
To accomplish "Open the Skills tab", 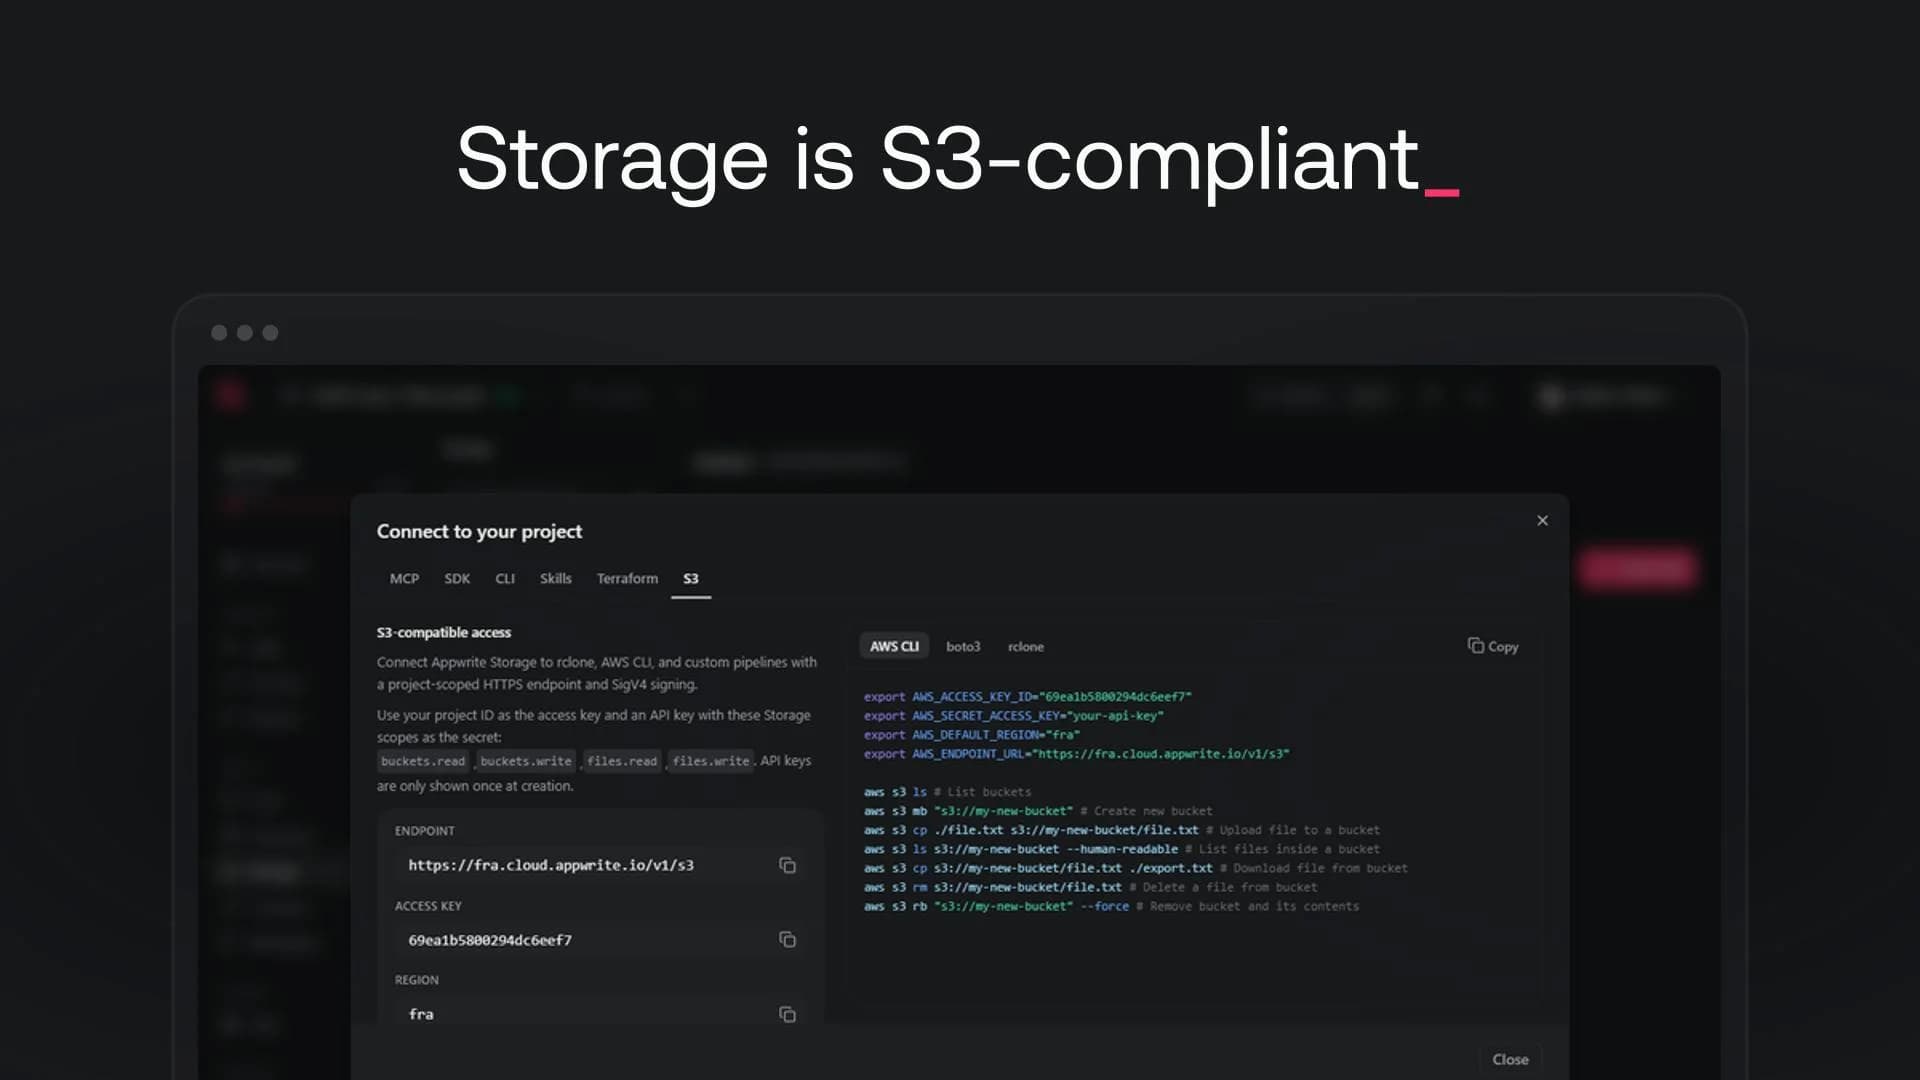I will tap(556, 579).
